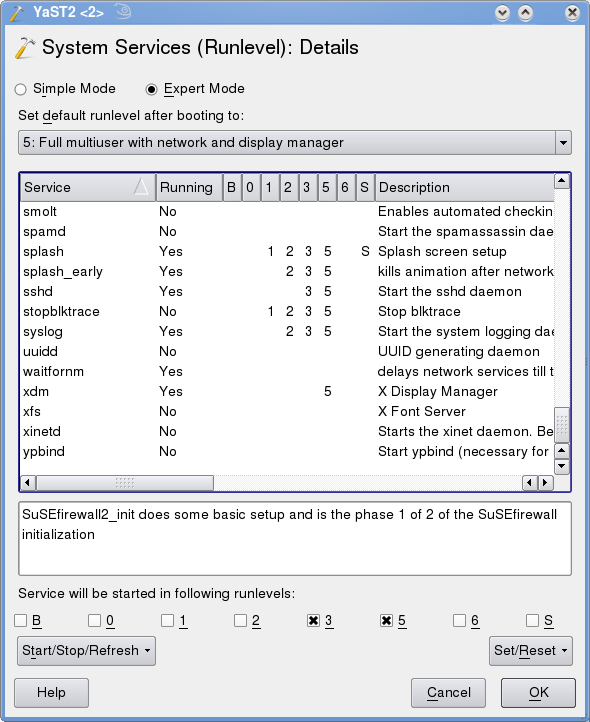Click the window shade-up title bar button

point(526,12)
